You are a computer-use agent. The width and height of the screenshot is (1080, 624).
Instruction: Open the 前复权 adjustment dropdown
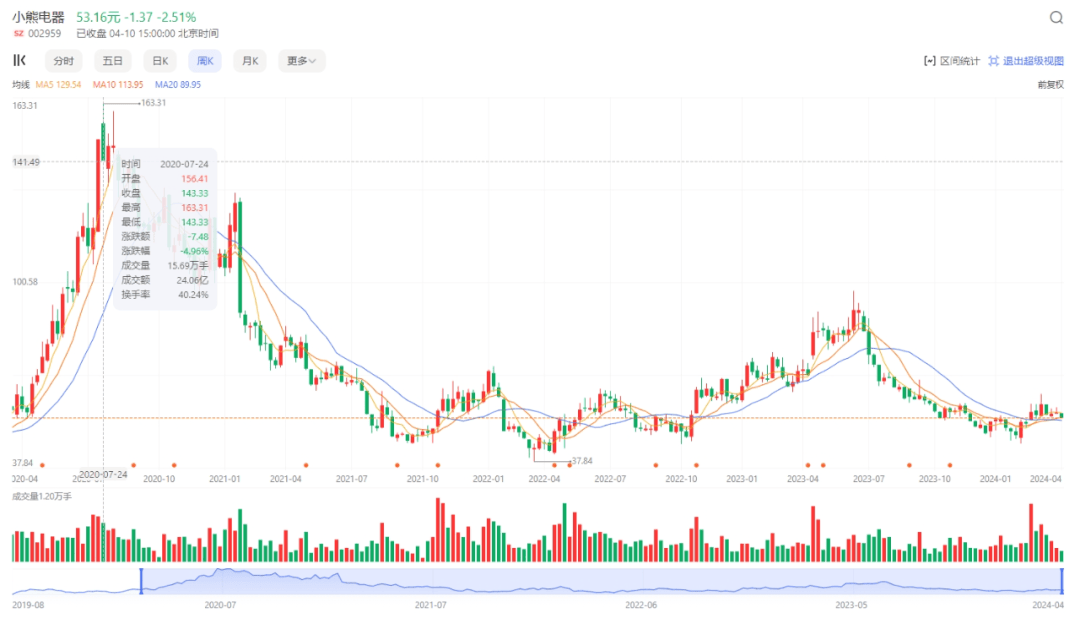click(x=1050, y=85)
